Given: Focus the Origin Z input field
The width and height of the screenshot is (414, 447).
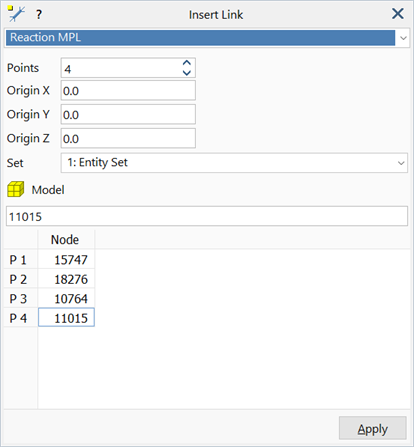Looking at the screenshot, I should (x=128, y=138).
